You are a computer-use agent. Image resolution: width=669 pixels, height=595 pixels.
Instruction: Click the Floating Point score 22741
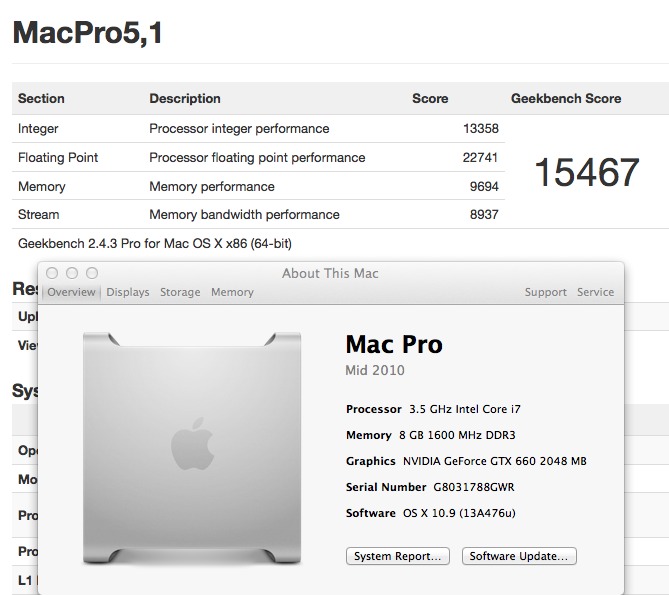tap(480, 157)
